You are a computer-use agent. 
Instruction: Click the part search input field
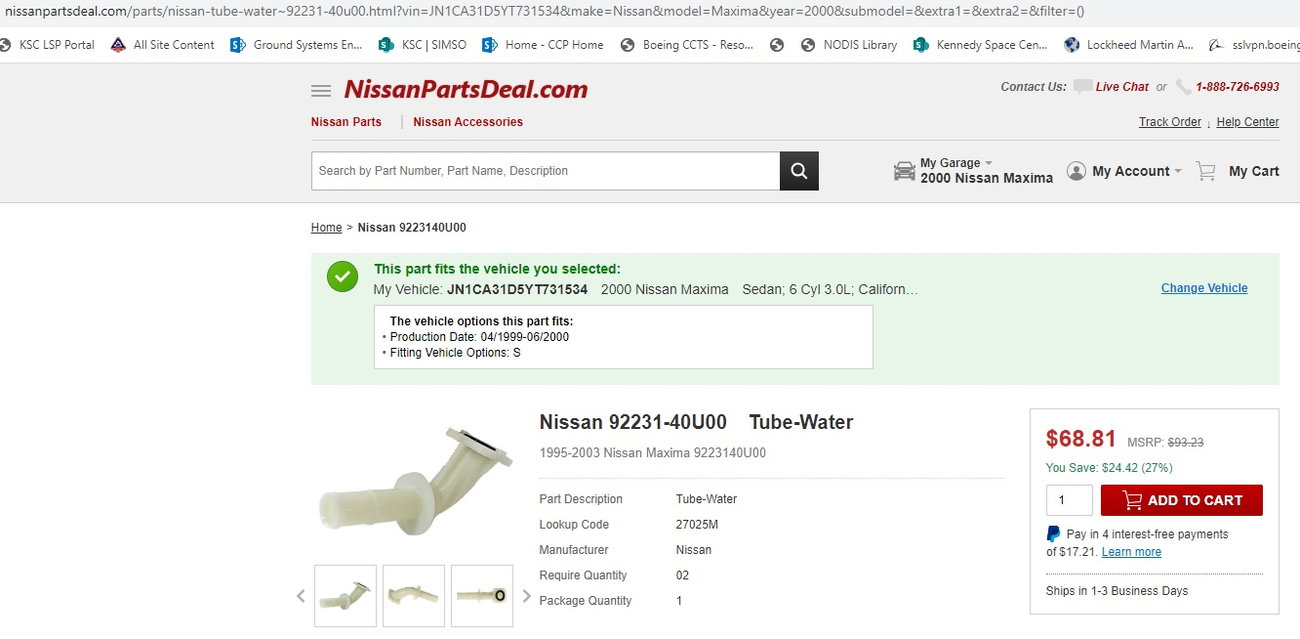point(545,171)
